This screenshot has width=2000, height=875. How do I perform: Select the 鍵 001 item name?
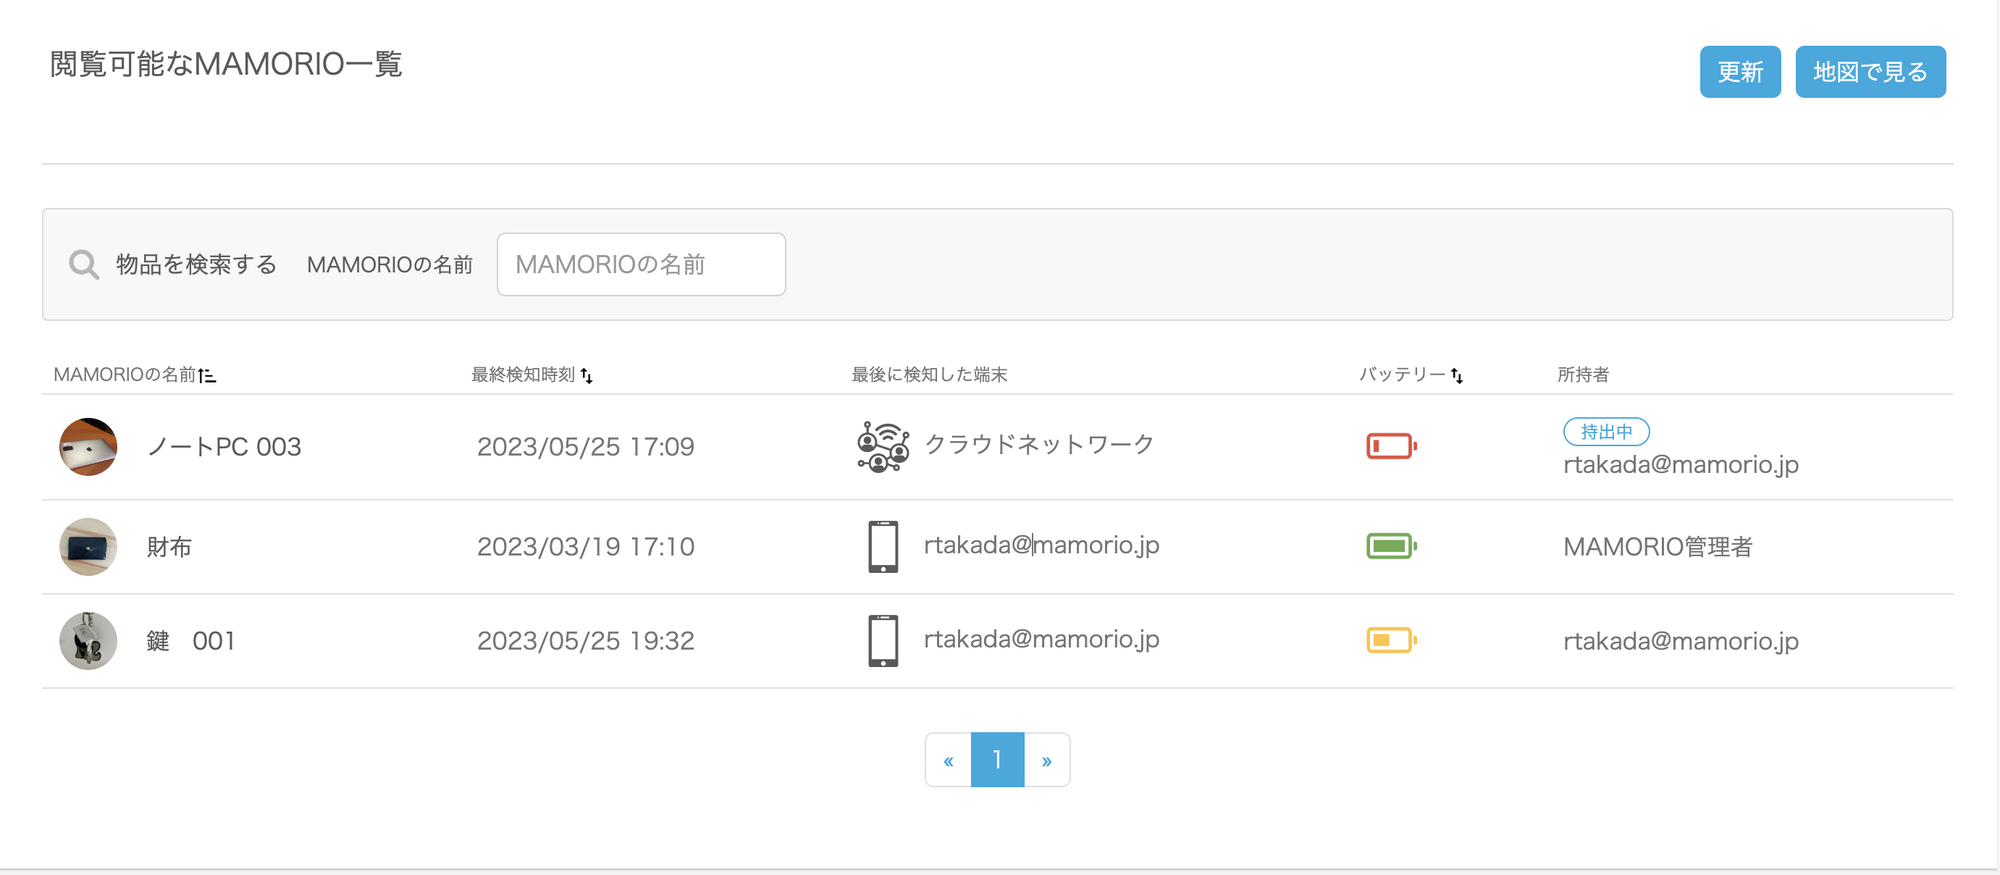[191, 641]
